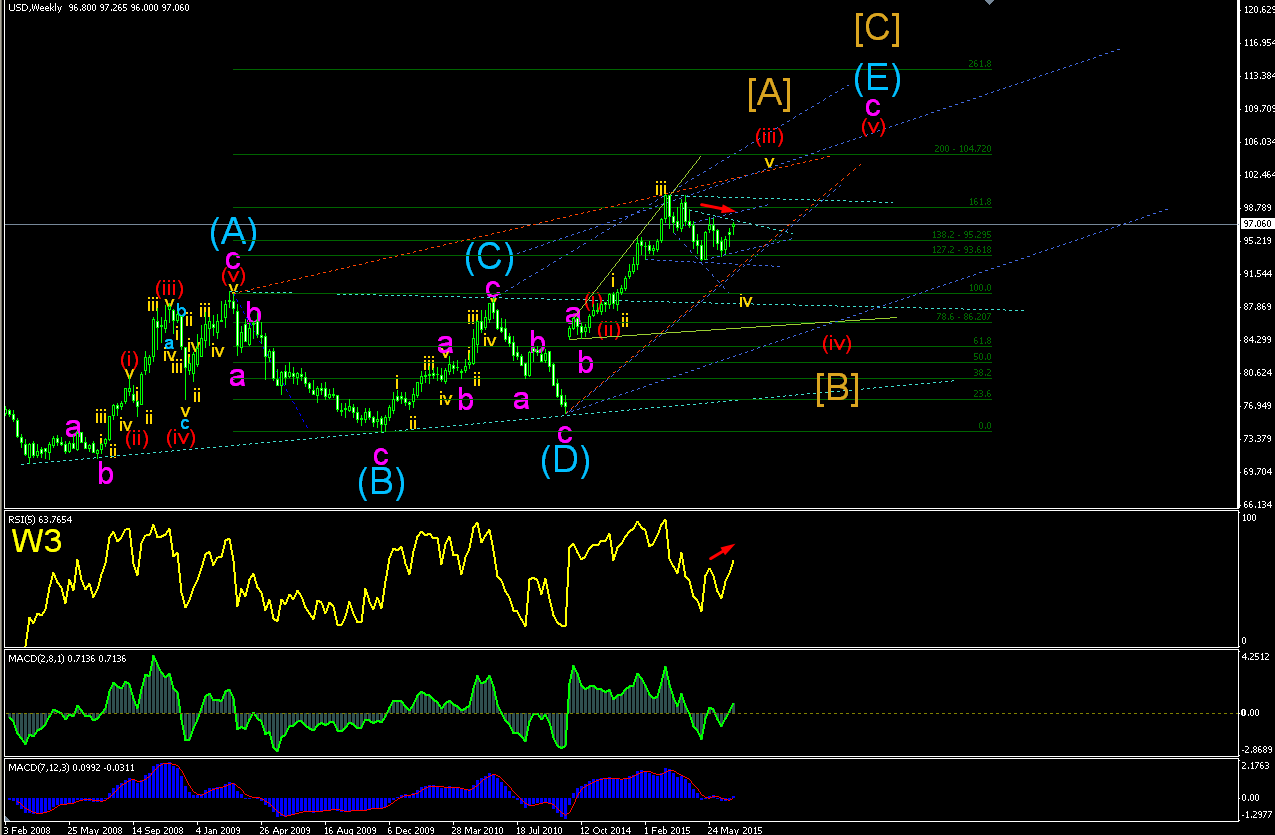
Task: Click the 80.624 price axis value
Action: pyautogui.click(x=1257, y=373)
